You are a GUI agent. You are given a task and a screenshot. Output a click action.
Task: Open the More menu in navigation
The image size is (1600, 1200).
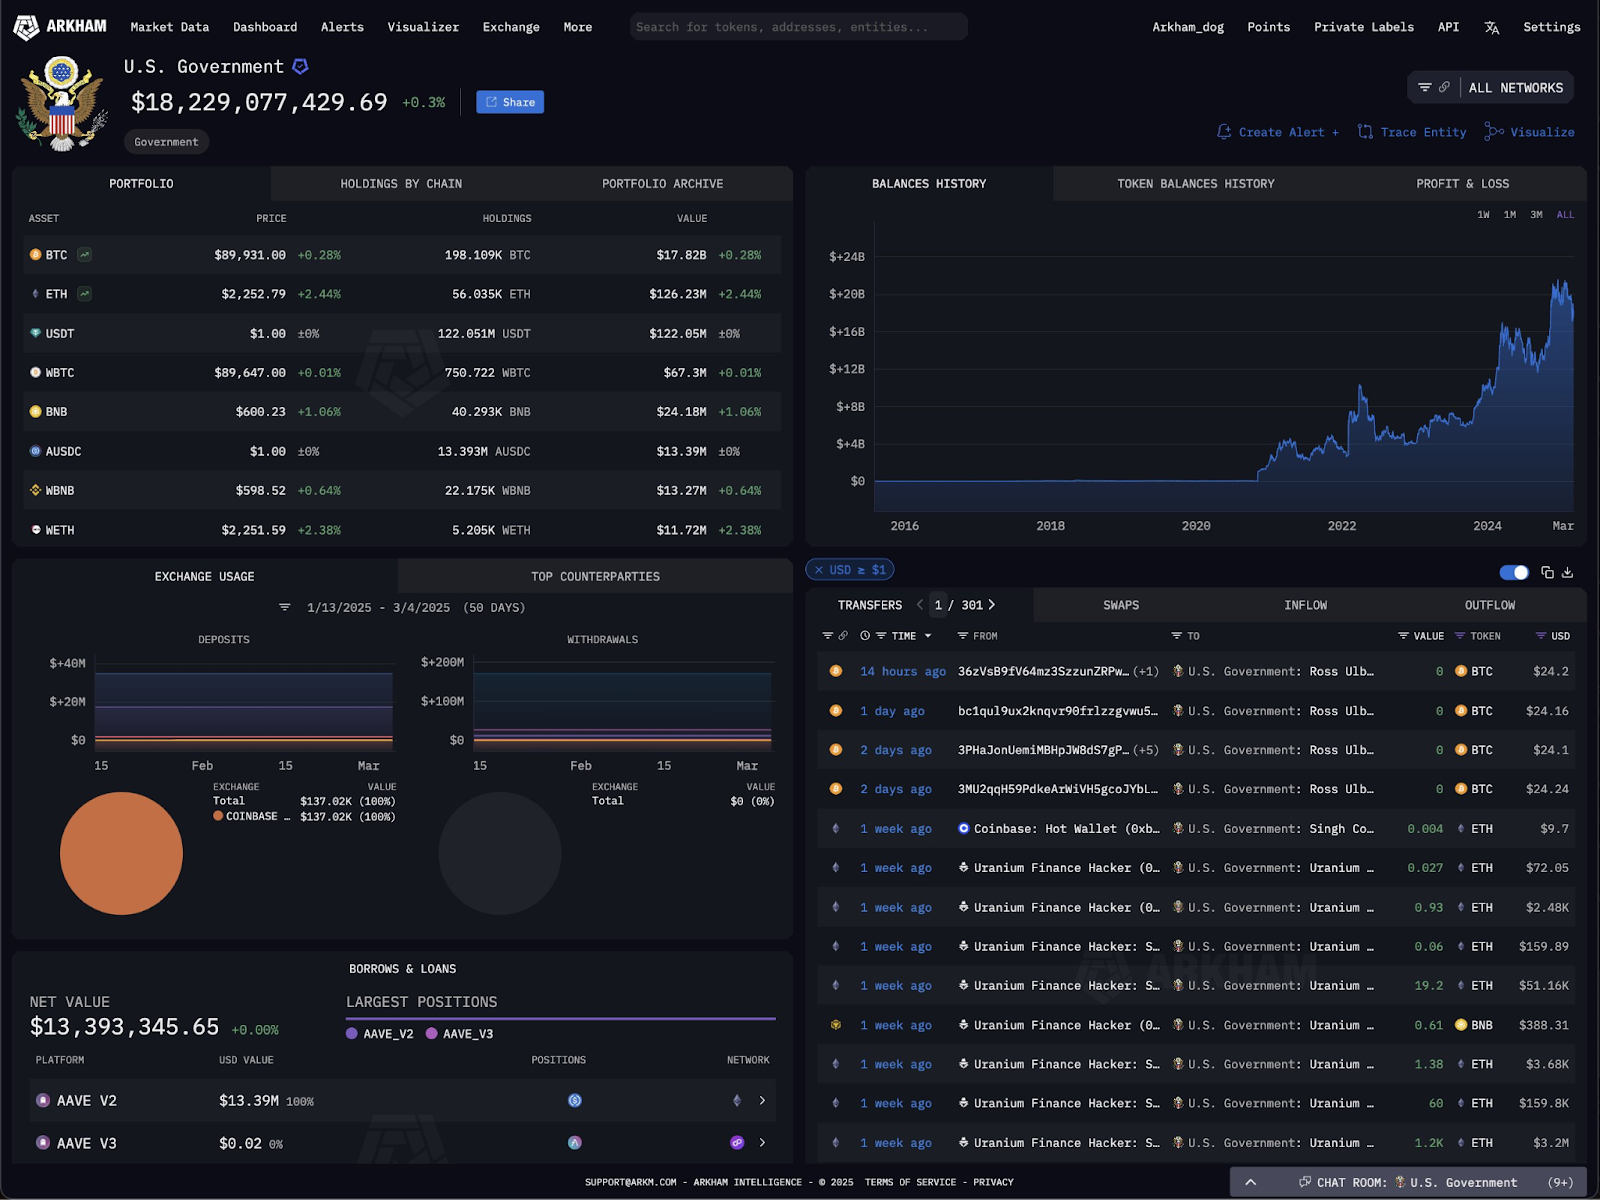(x=578, y=27)
